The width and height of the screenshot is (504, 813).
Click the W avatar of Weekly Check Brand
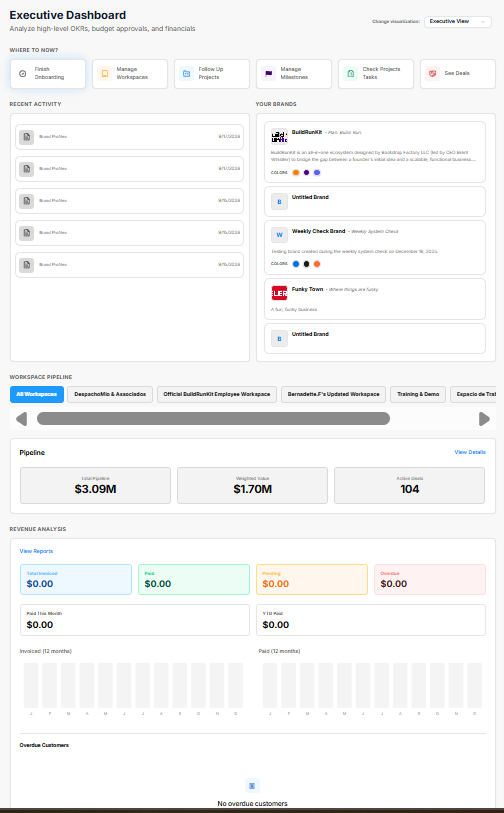(279, 235)
